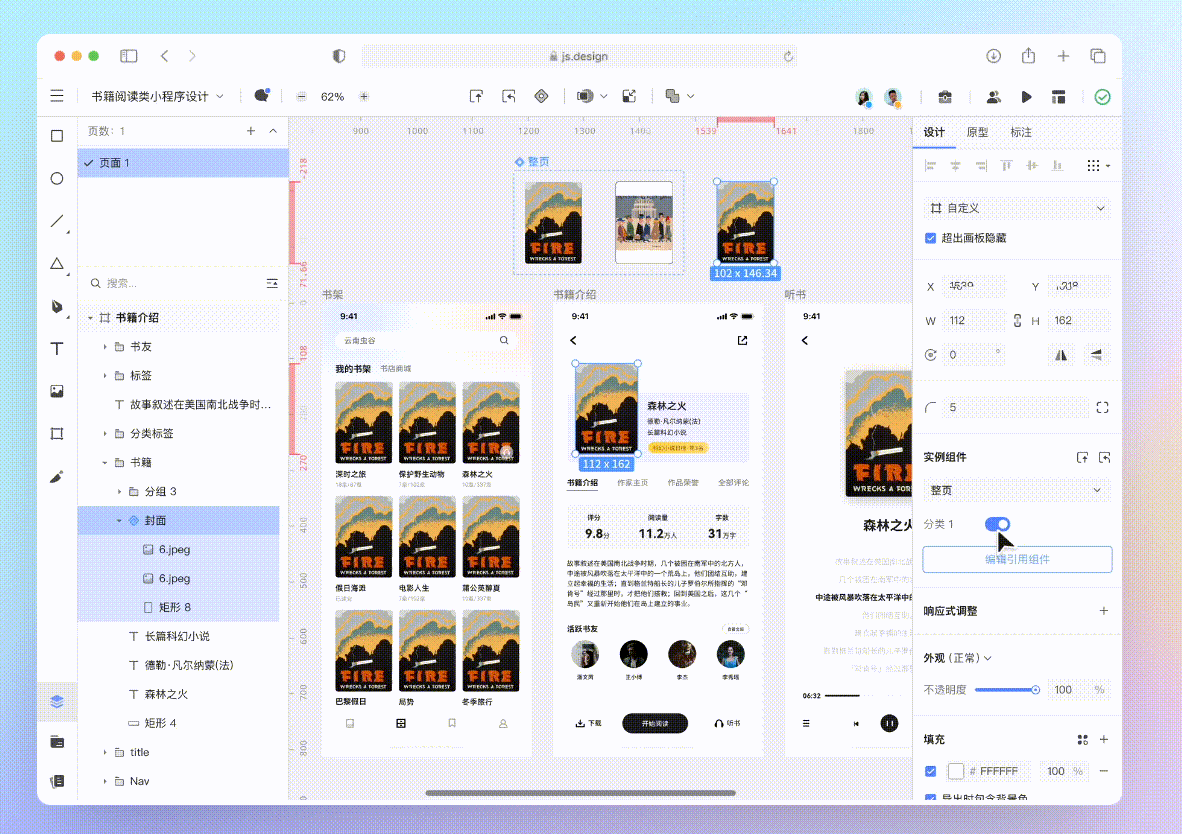Select the ellipse tool
The width and height of the screenshot is (1182, 834).
click(57, 179)
